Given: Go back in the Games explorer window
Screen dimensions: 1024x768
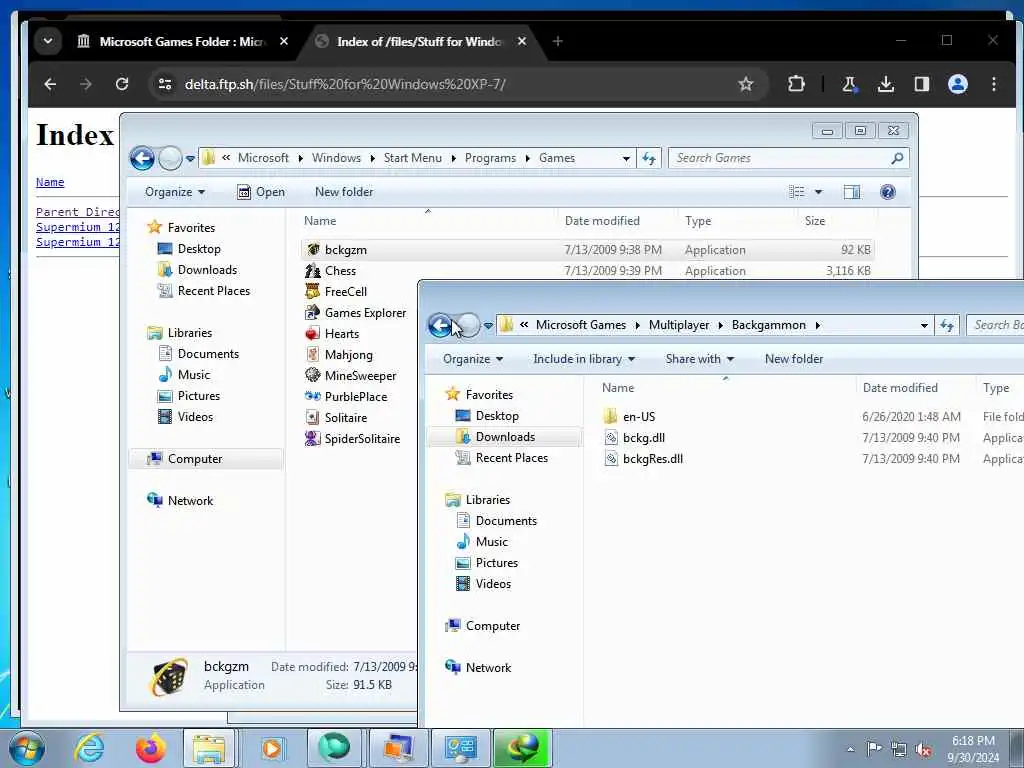Looking at the screenshot, I should pyautogui.click(x=142, y=158).
